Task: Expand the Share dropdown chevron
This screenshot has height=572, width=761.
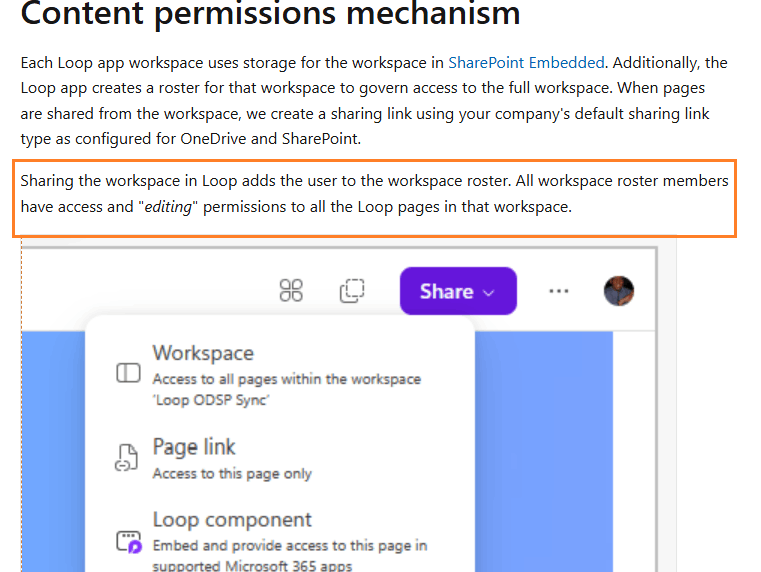Action: click(489, 293)
